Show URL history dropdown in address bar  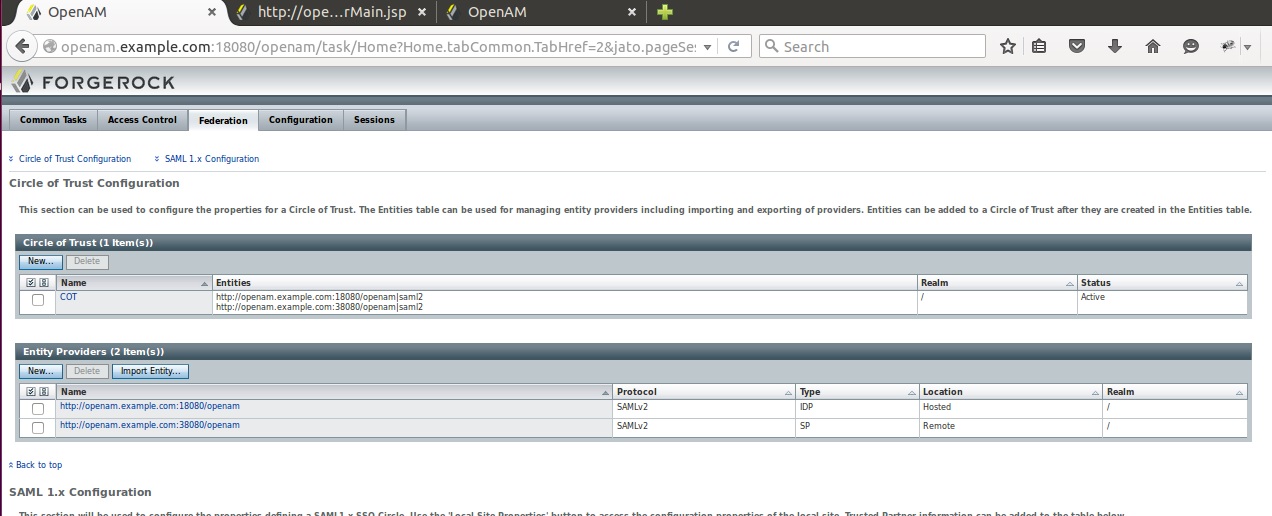click(708, 47)
